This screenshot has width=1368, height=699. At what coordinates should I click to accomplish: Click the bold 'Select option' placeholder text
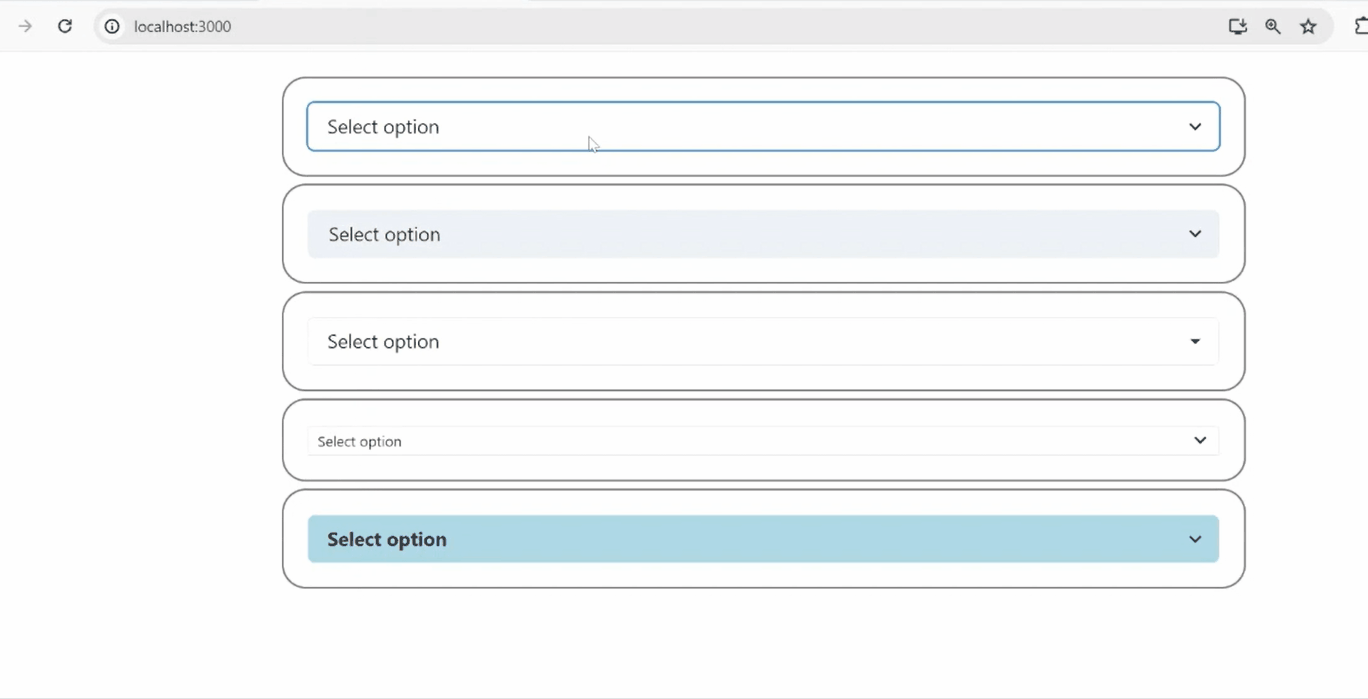(x=387, y=540)
